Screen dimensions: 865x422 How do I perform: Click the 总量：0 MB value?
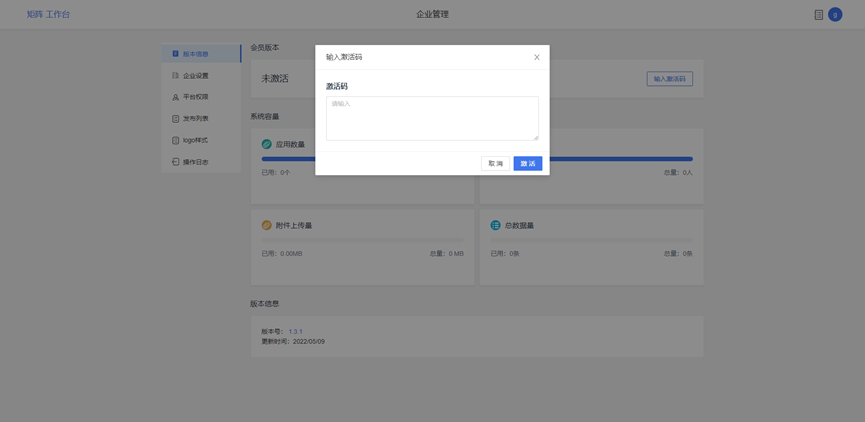447,254
